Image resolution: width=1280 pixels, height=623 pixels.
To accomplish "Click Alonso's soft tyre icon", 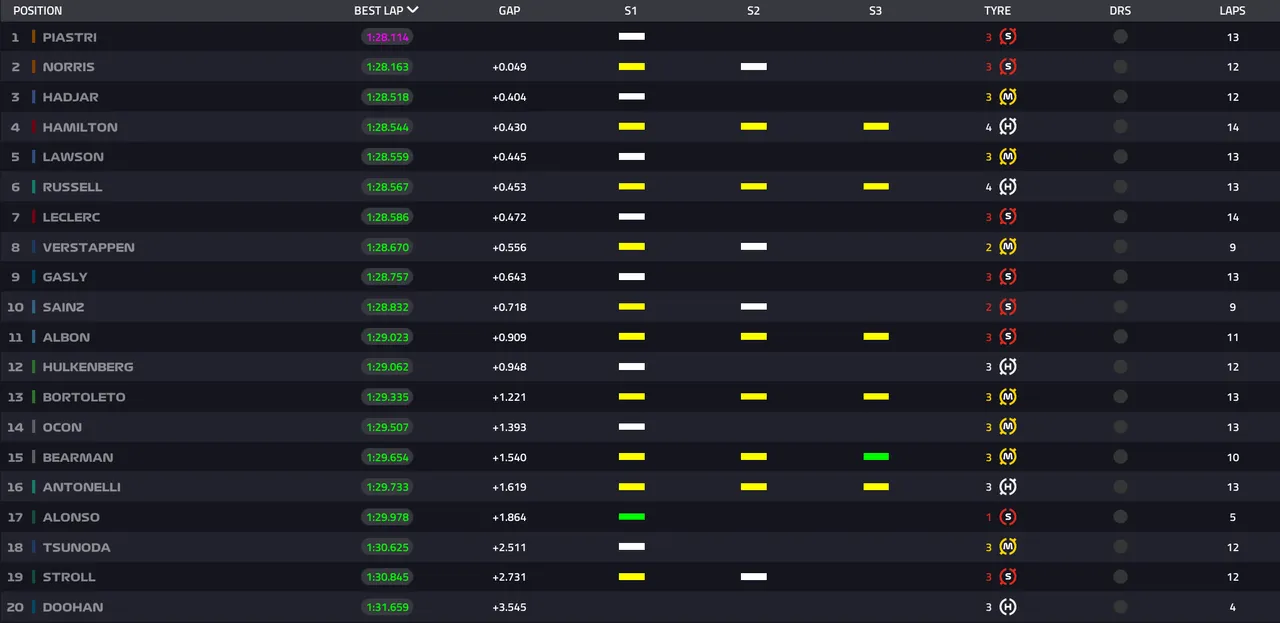I will (x=1008, y=517).
